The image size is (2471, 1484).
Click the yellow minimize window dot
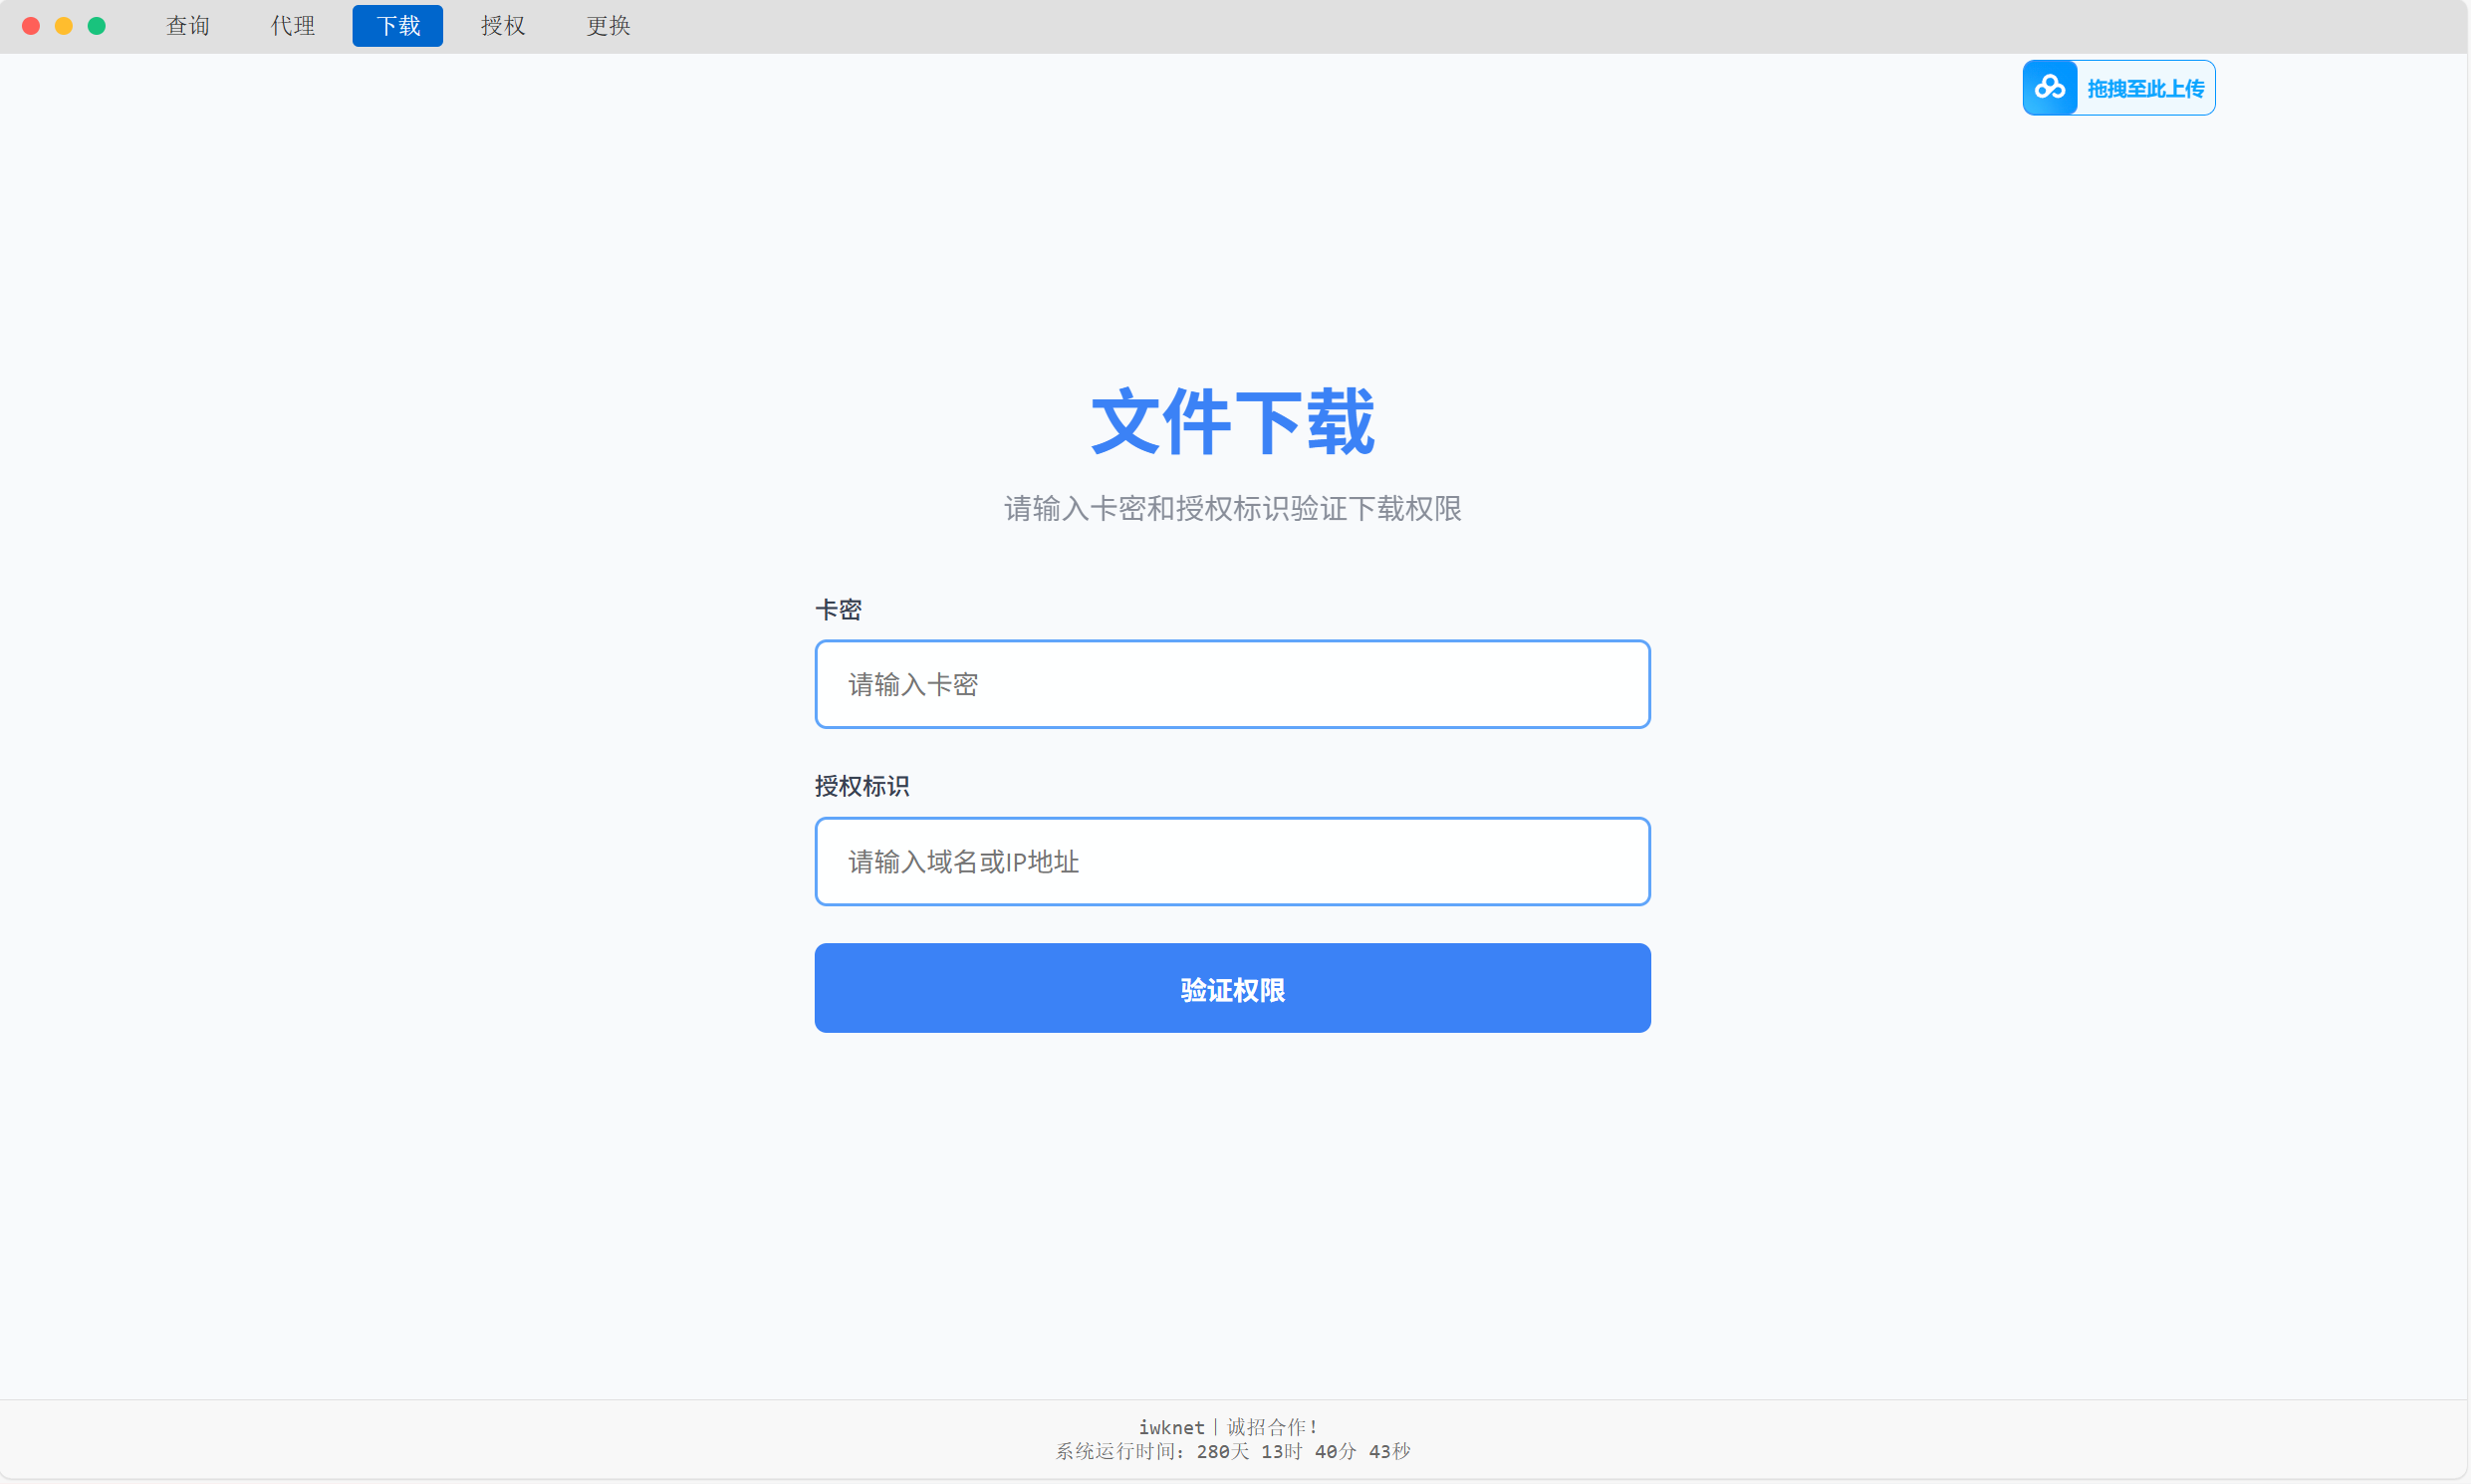tap(64, 26)
